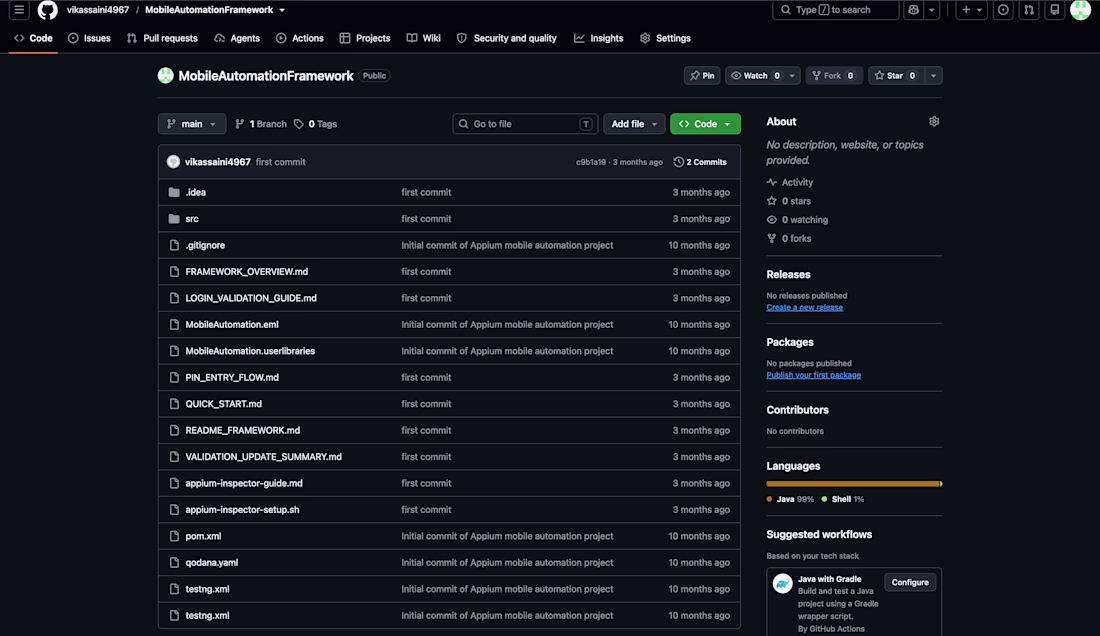Open the Agents tab
Viewport: 1100px width, 636px height.
pos(237,39)
